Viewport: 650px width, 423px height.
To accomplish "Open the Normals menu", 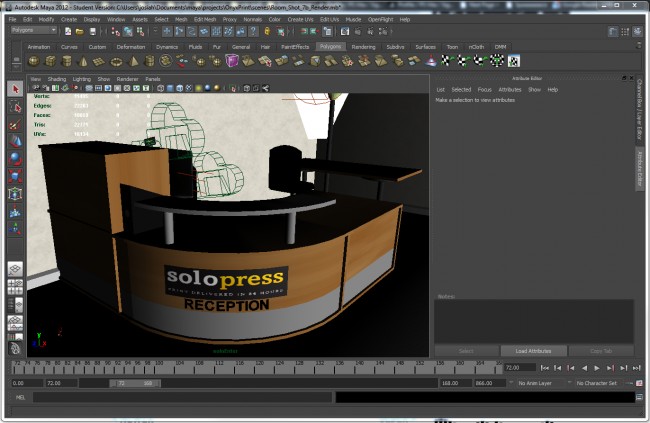I will [252, 19].
